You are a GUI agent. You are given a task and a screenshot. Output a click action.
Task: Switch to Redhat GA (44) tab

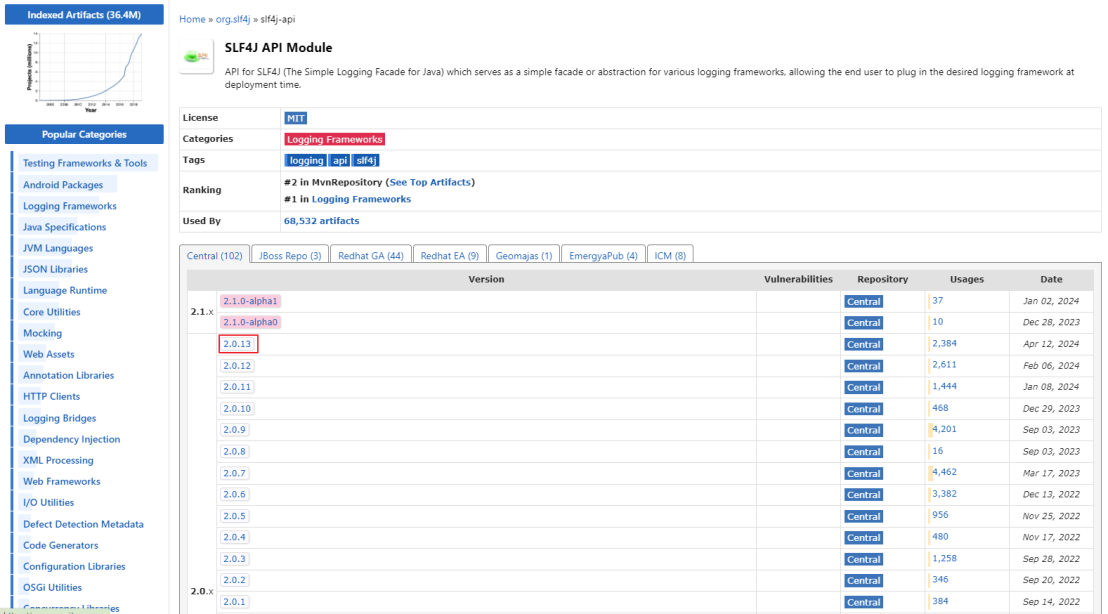[370, 256]
